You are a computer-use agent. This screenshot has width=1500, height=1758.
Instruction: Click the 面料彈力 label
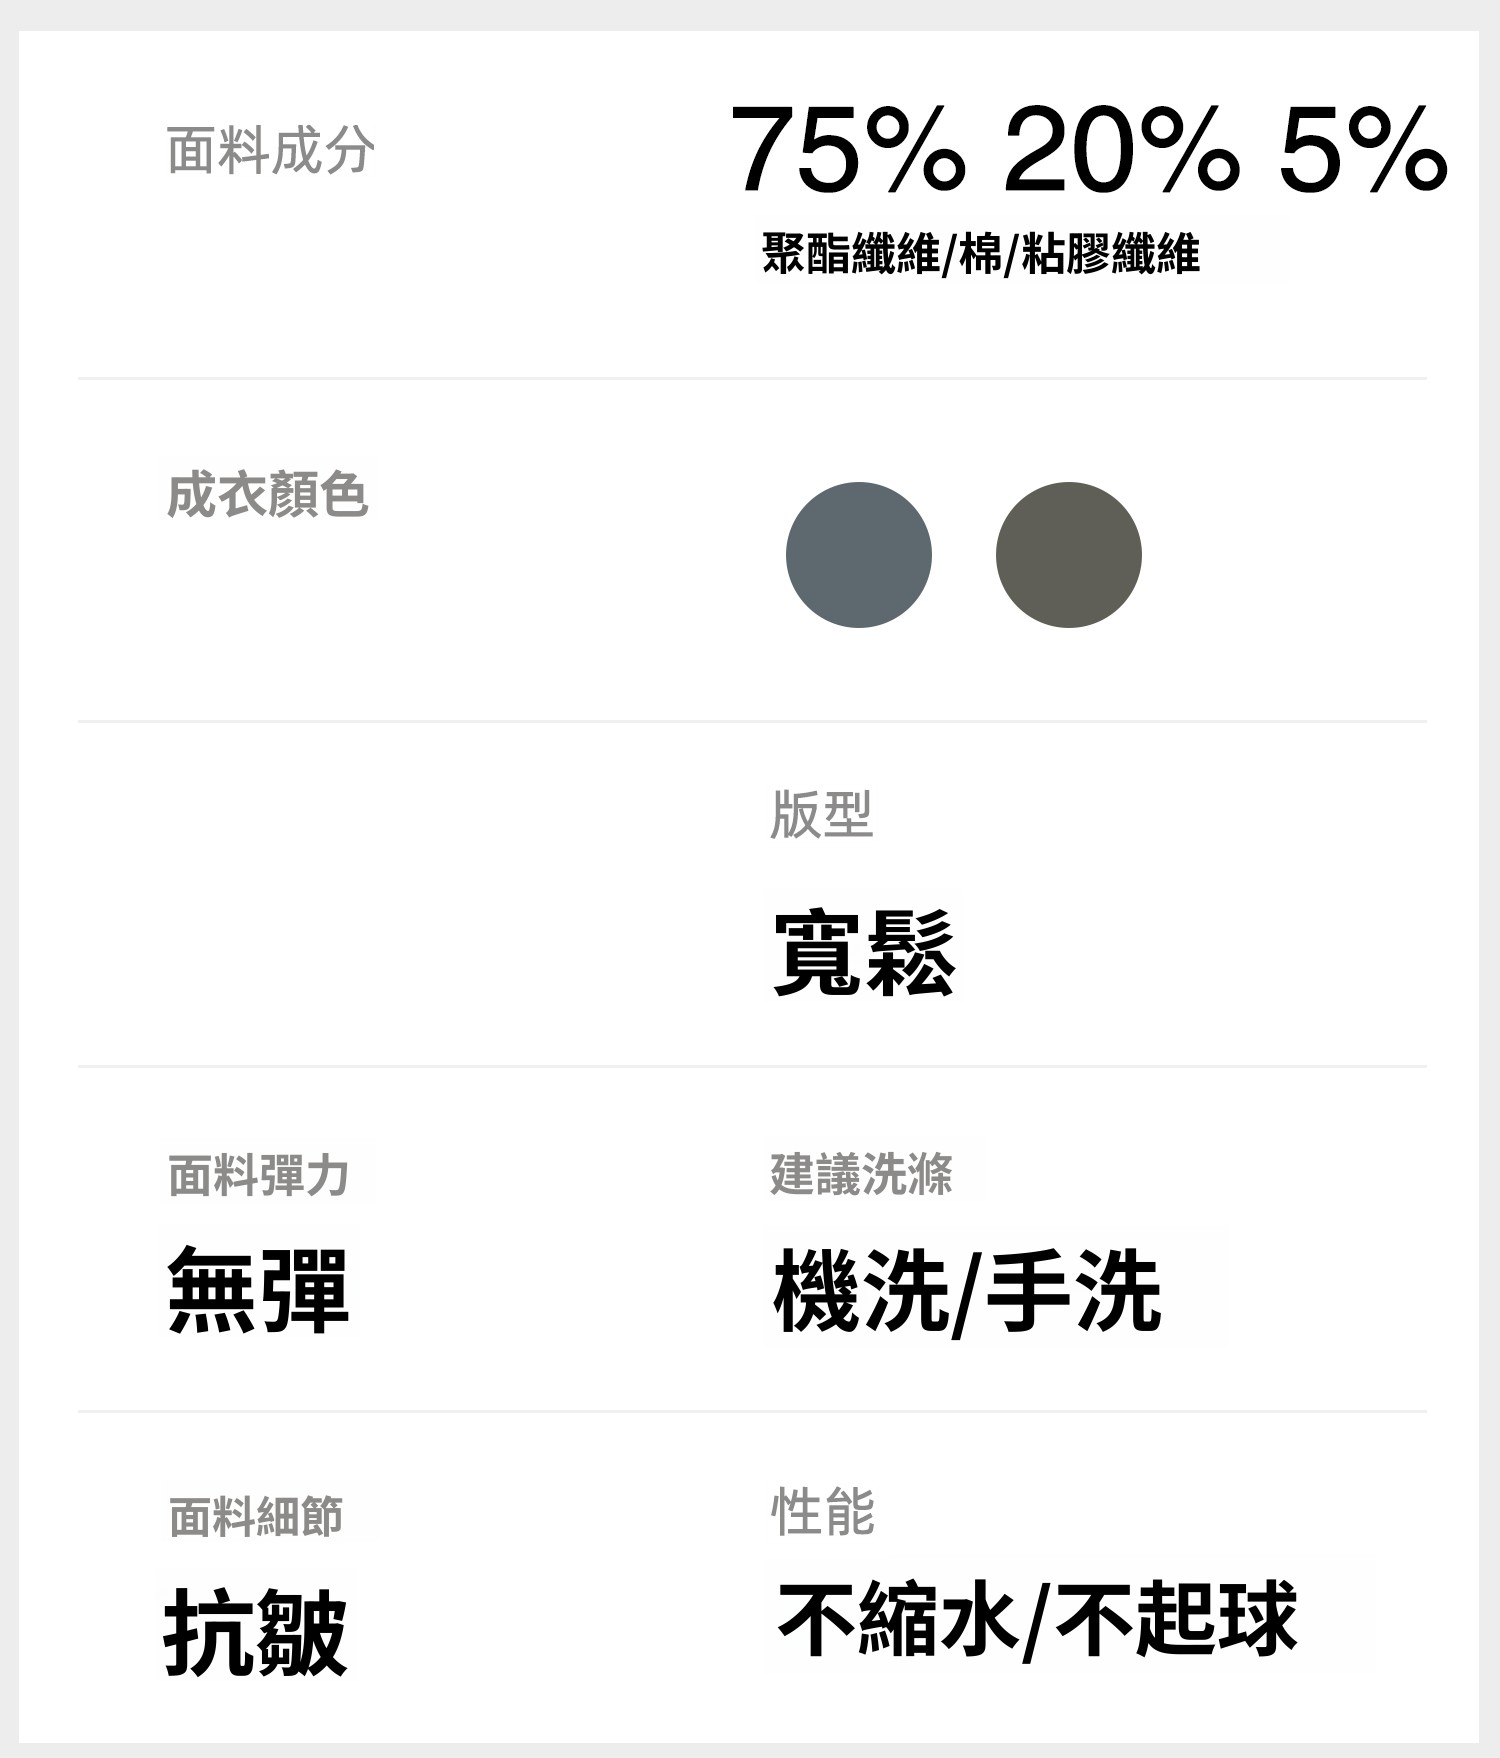(258, 1175)
